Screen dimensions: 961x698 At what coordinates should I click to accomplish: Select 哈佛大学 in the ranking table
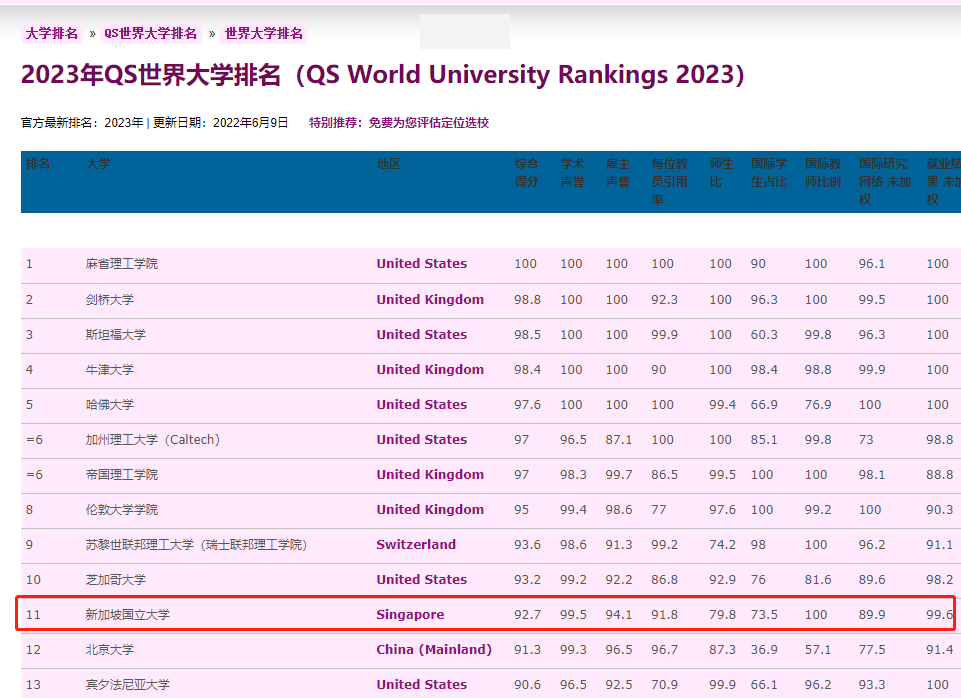pos(110,404)
